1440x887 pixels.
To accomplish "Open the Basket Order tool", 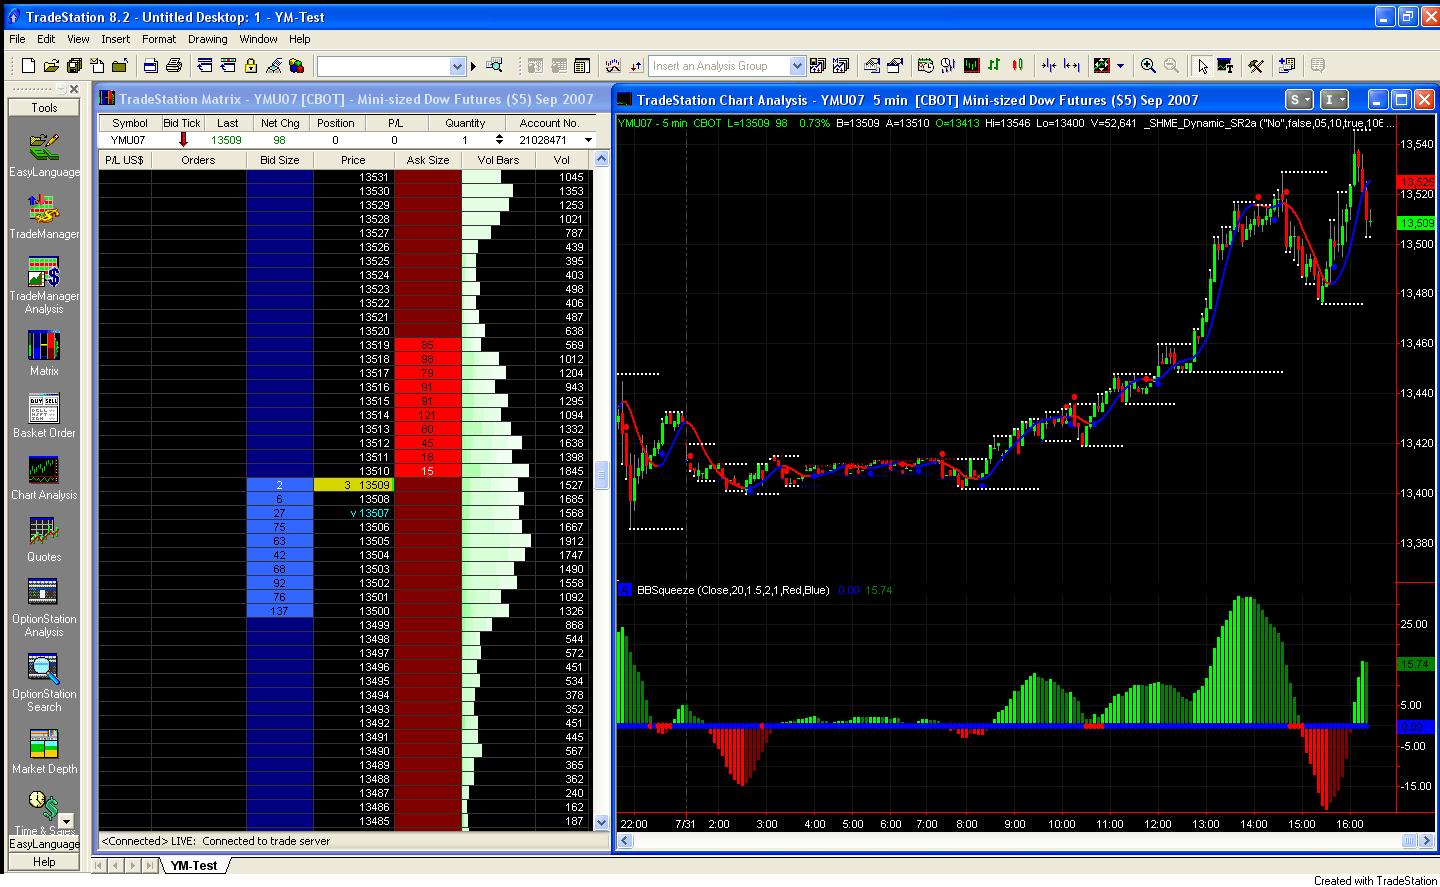I will [44, 415].
